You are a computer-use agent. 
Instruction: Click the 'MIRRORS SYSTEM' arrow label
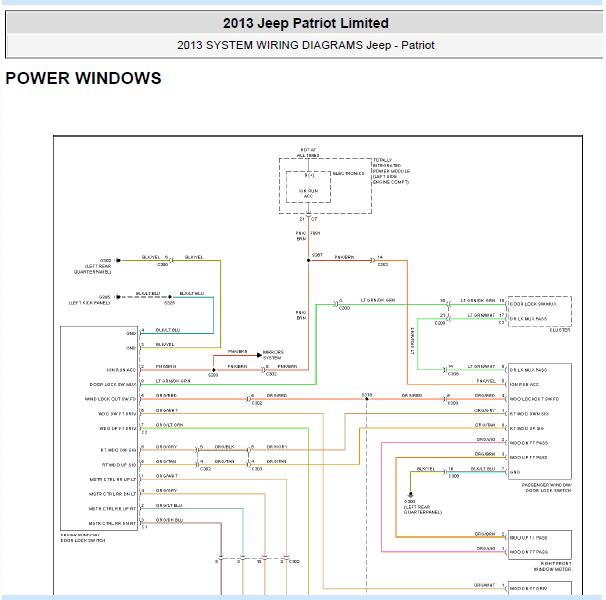273,355
